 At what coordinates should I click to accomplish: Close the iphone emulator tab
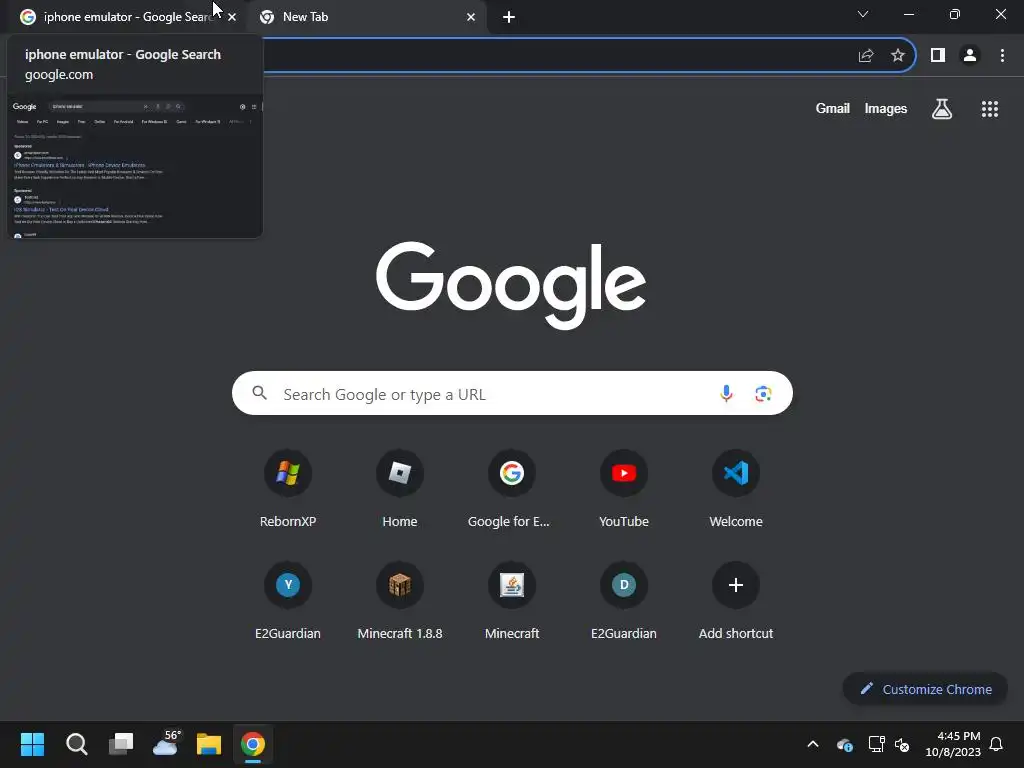click(232, 17)
